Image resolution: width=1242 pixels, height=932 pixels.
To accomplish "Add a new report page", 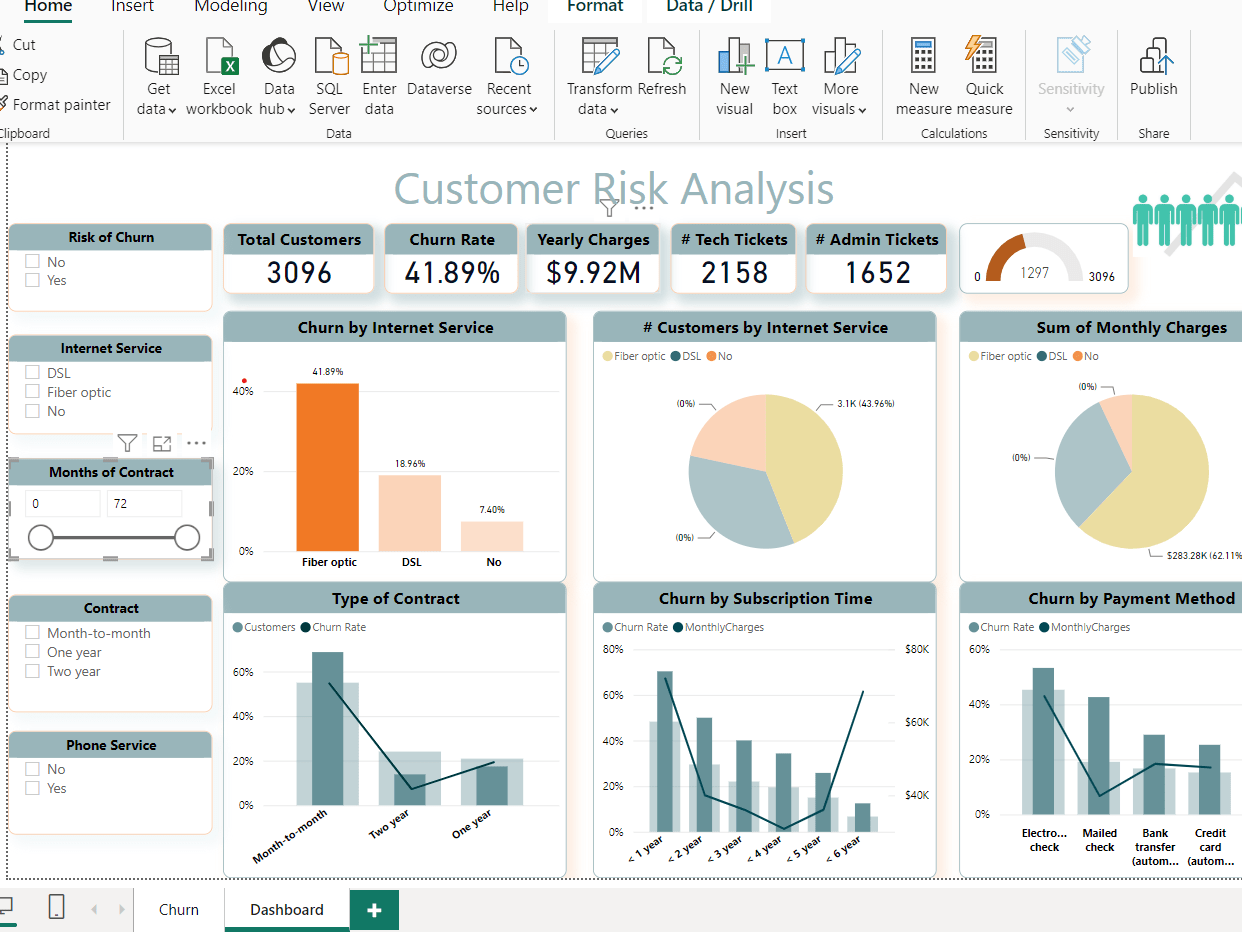I will pyautogui.click(x=374, y=910).
